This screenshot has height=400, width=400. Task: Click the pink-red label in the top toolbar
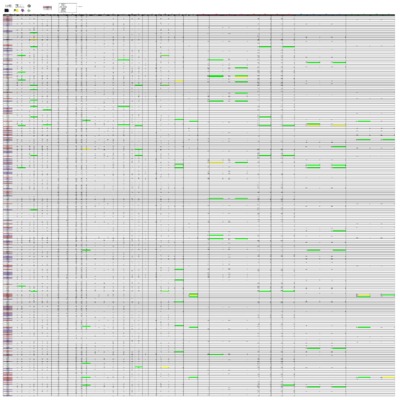pos(47,7)
